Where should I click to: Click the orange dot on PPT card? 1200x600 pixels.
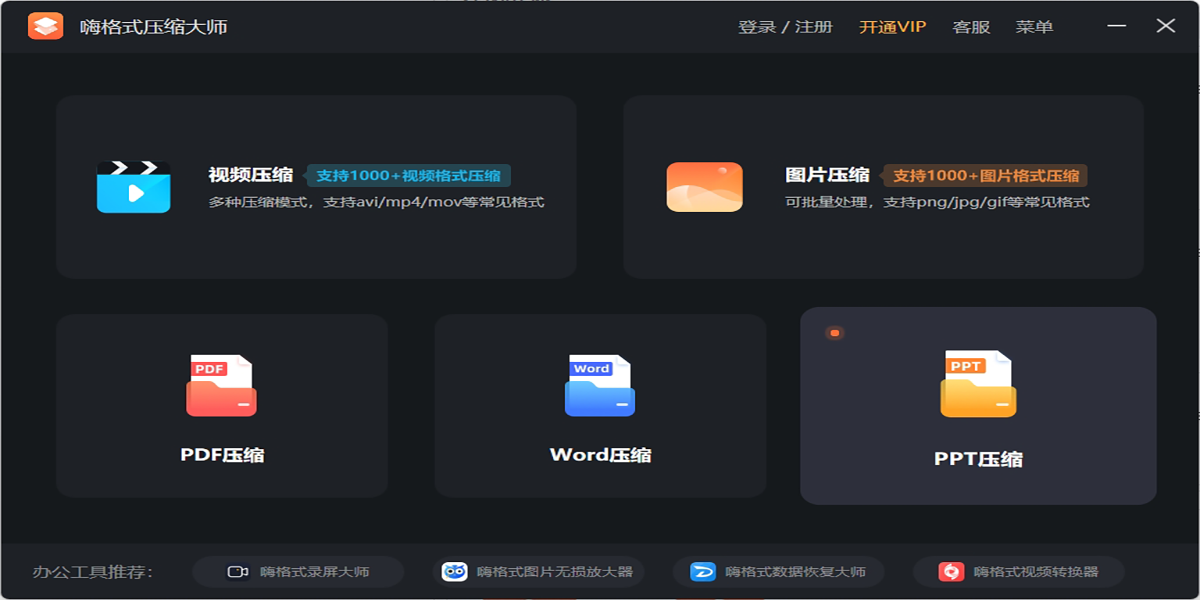pyautogui.click(x=835, y=333)
